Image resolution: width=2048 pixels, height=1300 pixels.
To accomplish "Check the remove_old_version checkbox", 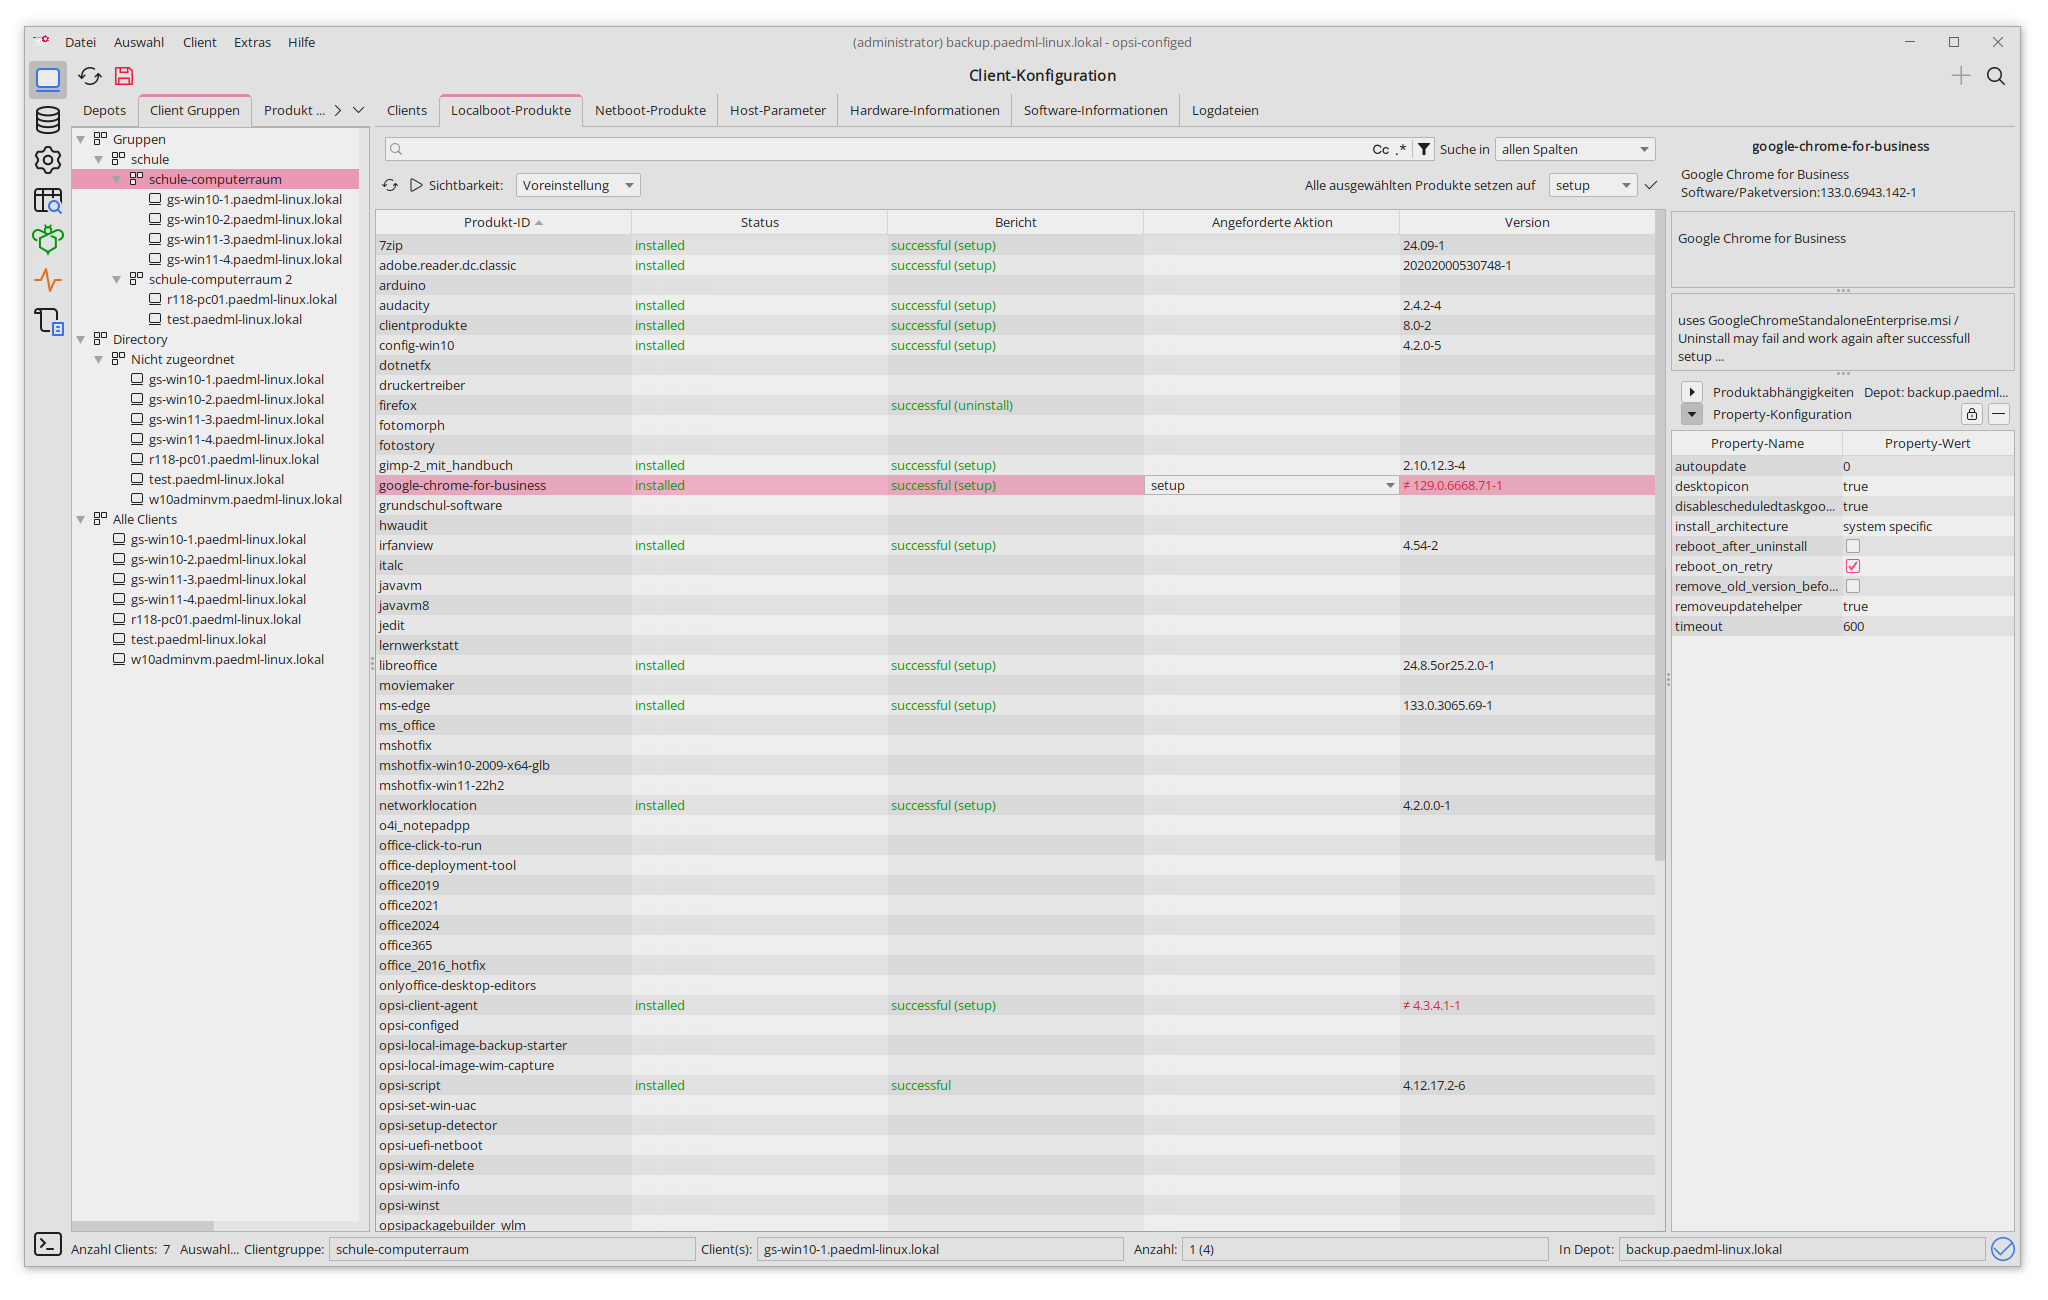I will click(1854, 586).
